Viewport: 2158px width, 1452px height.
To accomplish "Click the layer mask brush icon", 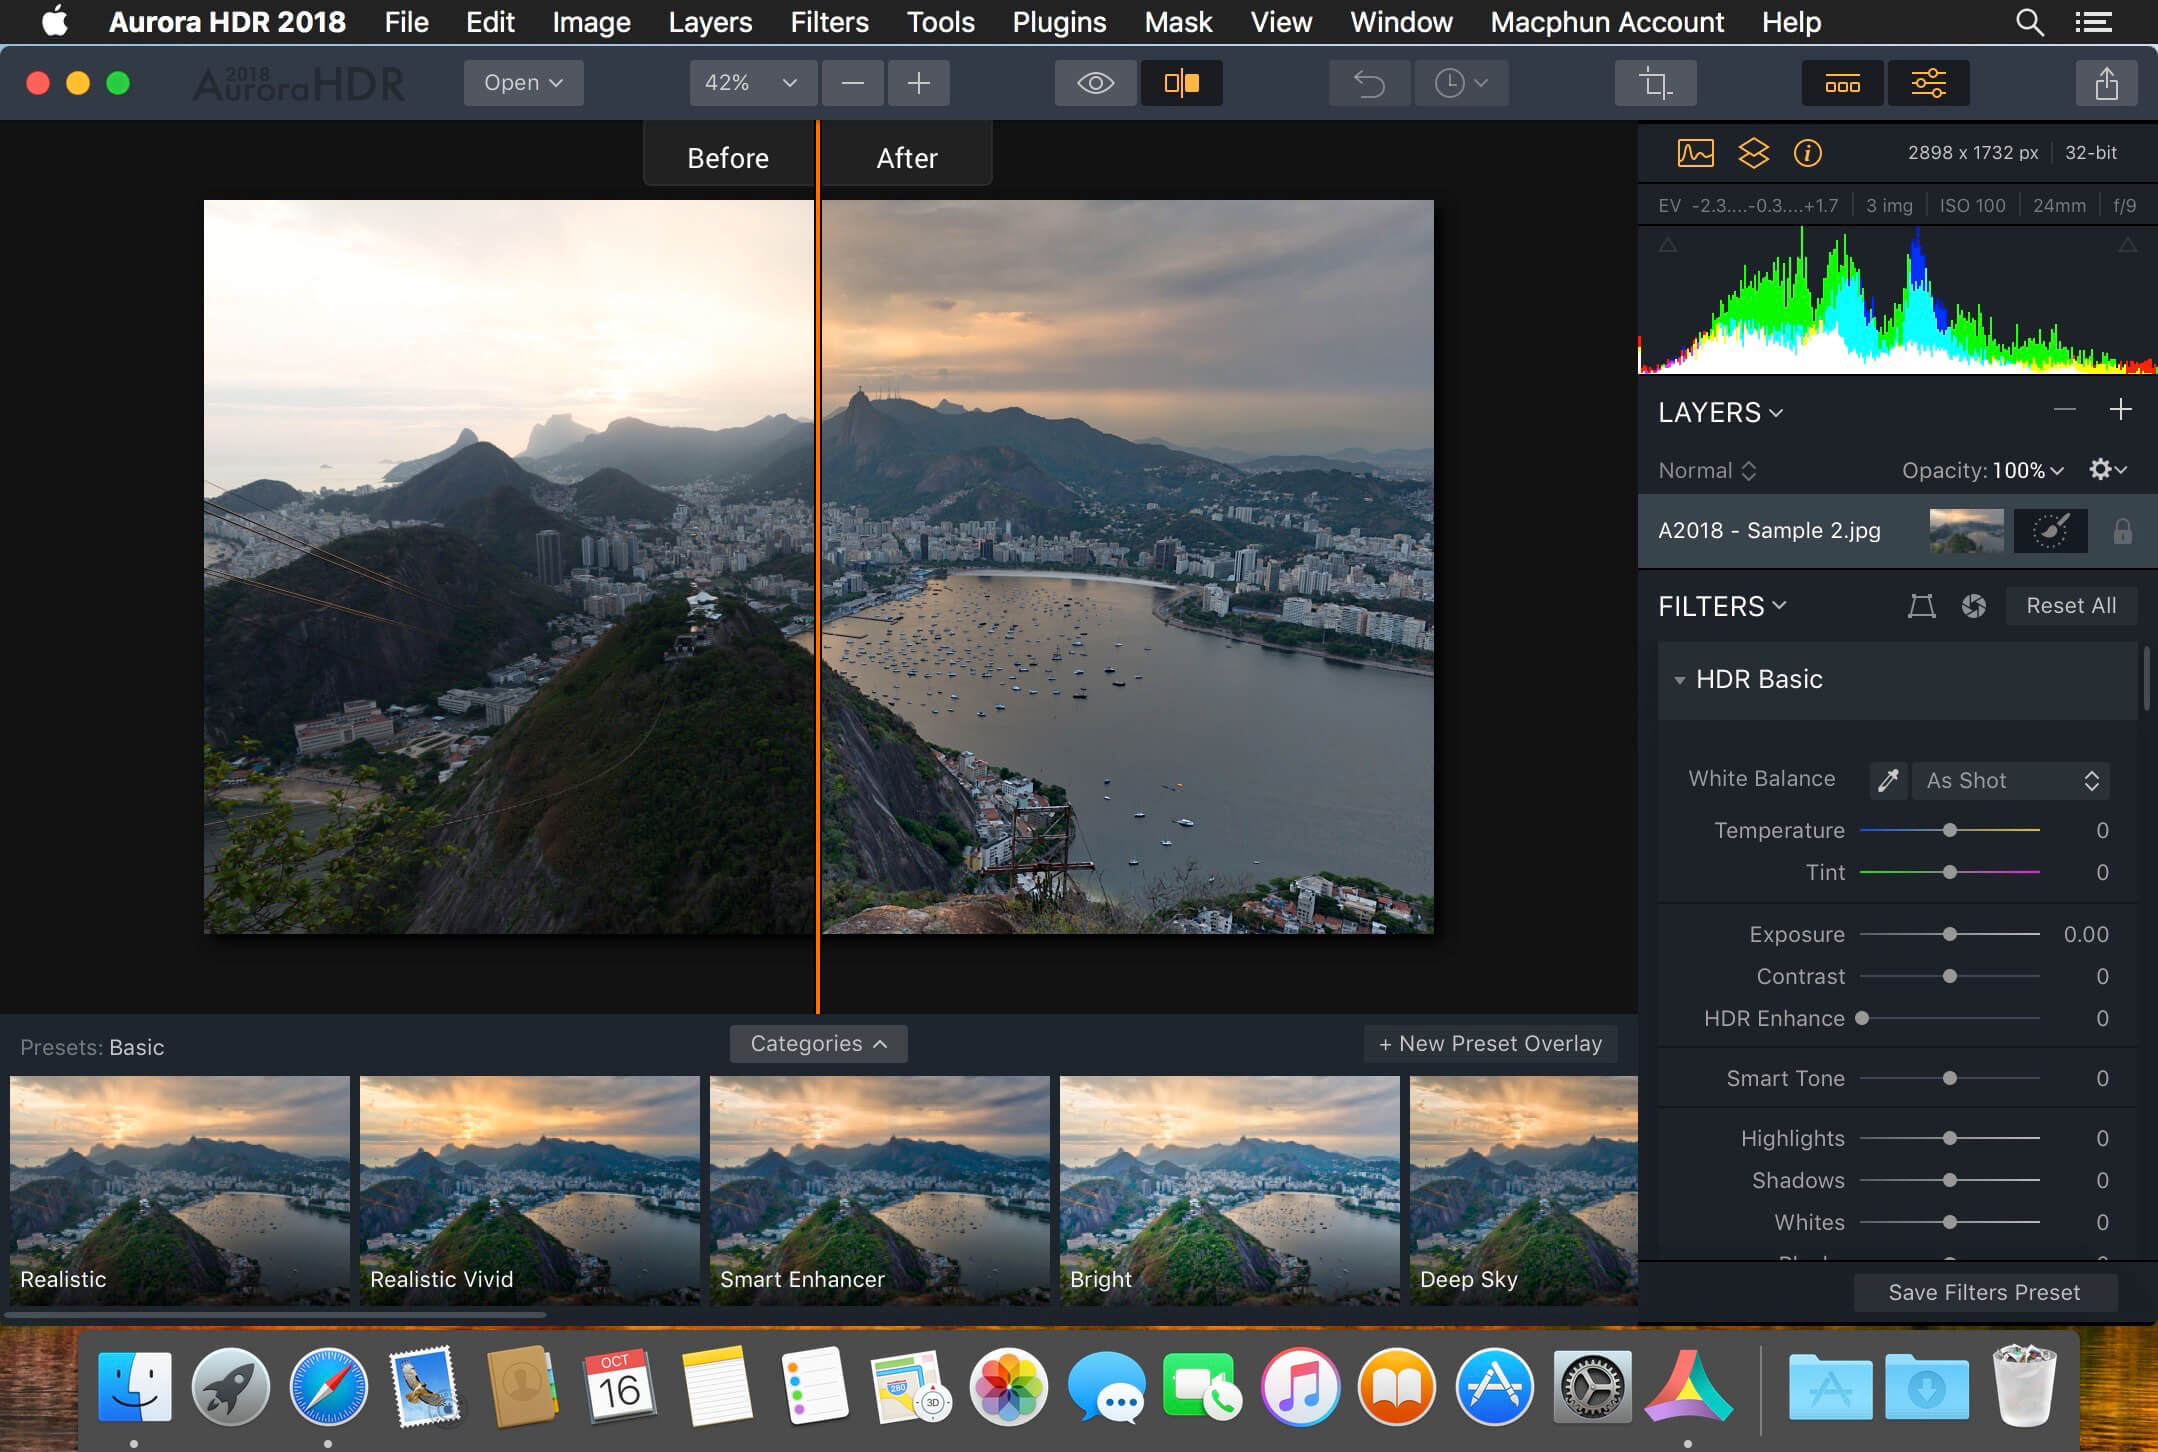I will (2050, 531).
